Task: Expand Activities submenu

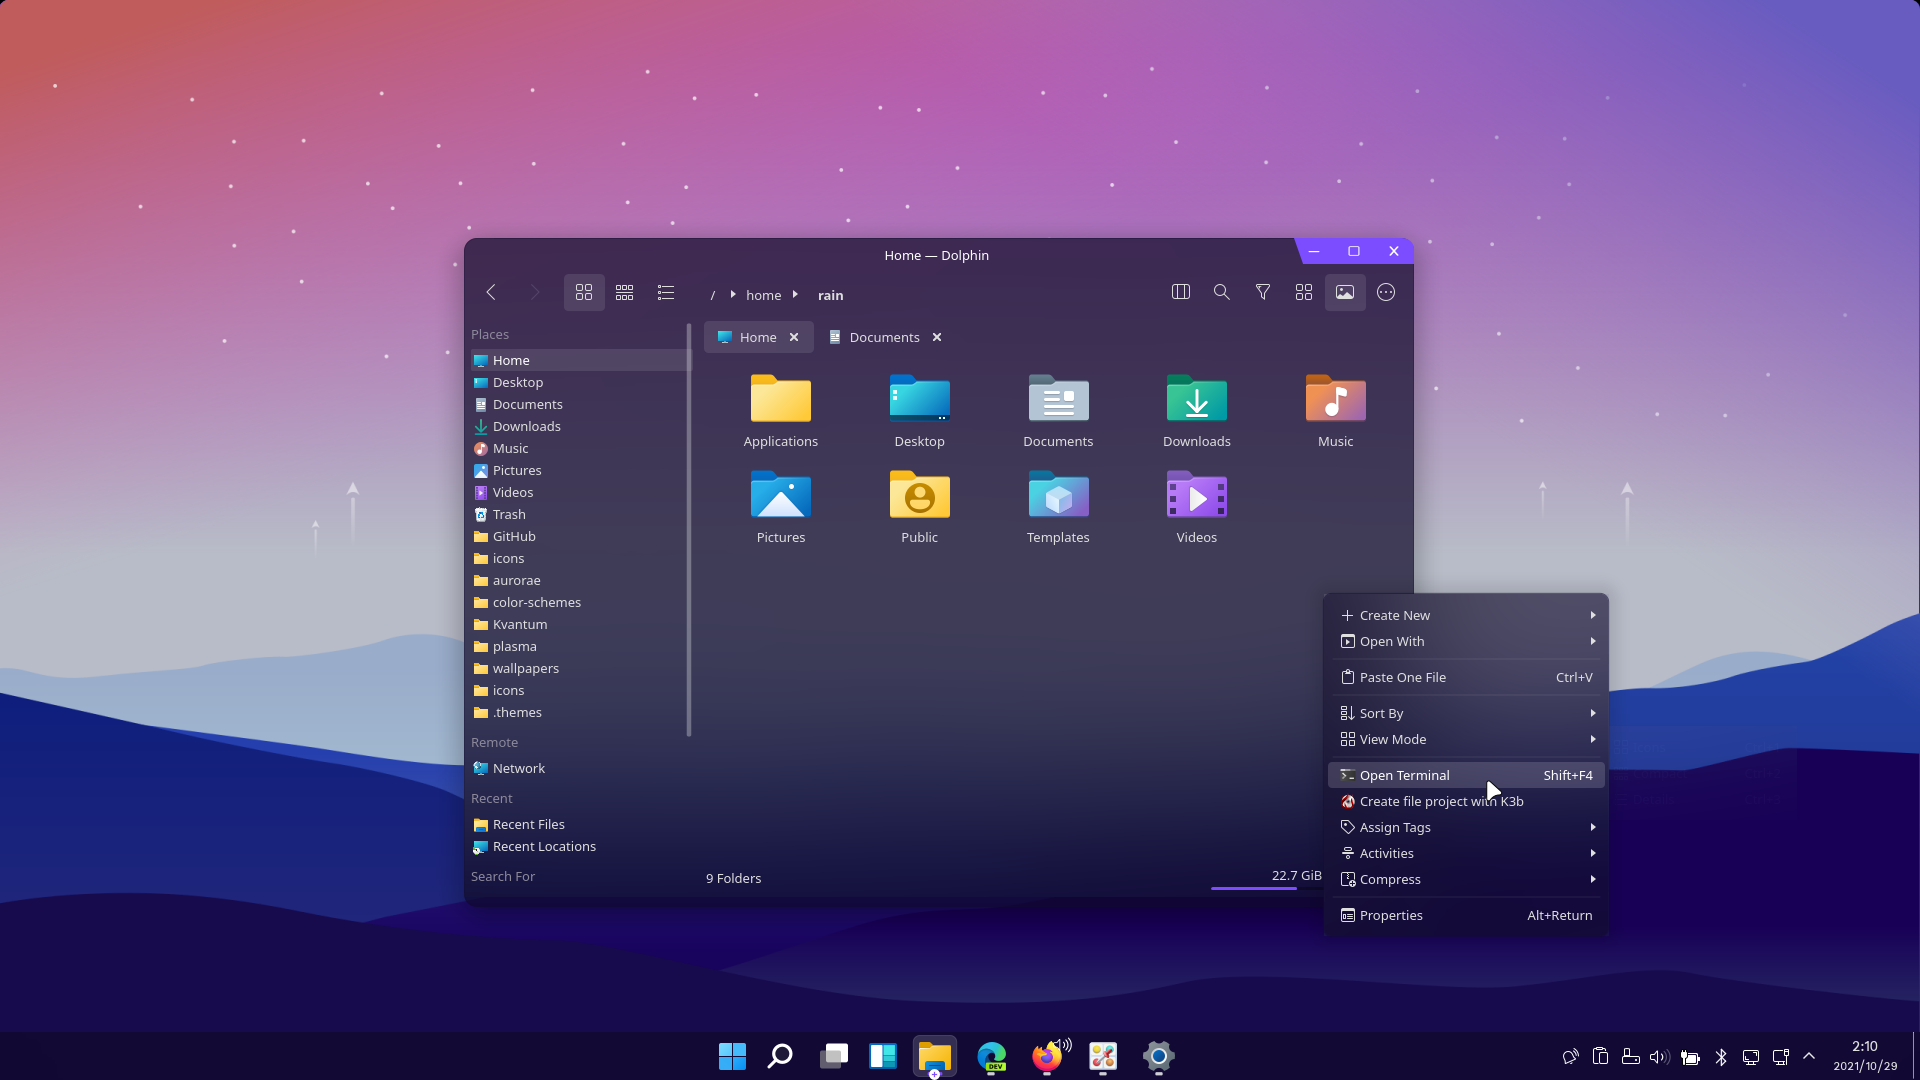Action: (x=1466, y=853)
